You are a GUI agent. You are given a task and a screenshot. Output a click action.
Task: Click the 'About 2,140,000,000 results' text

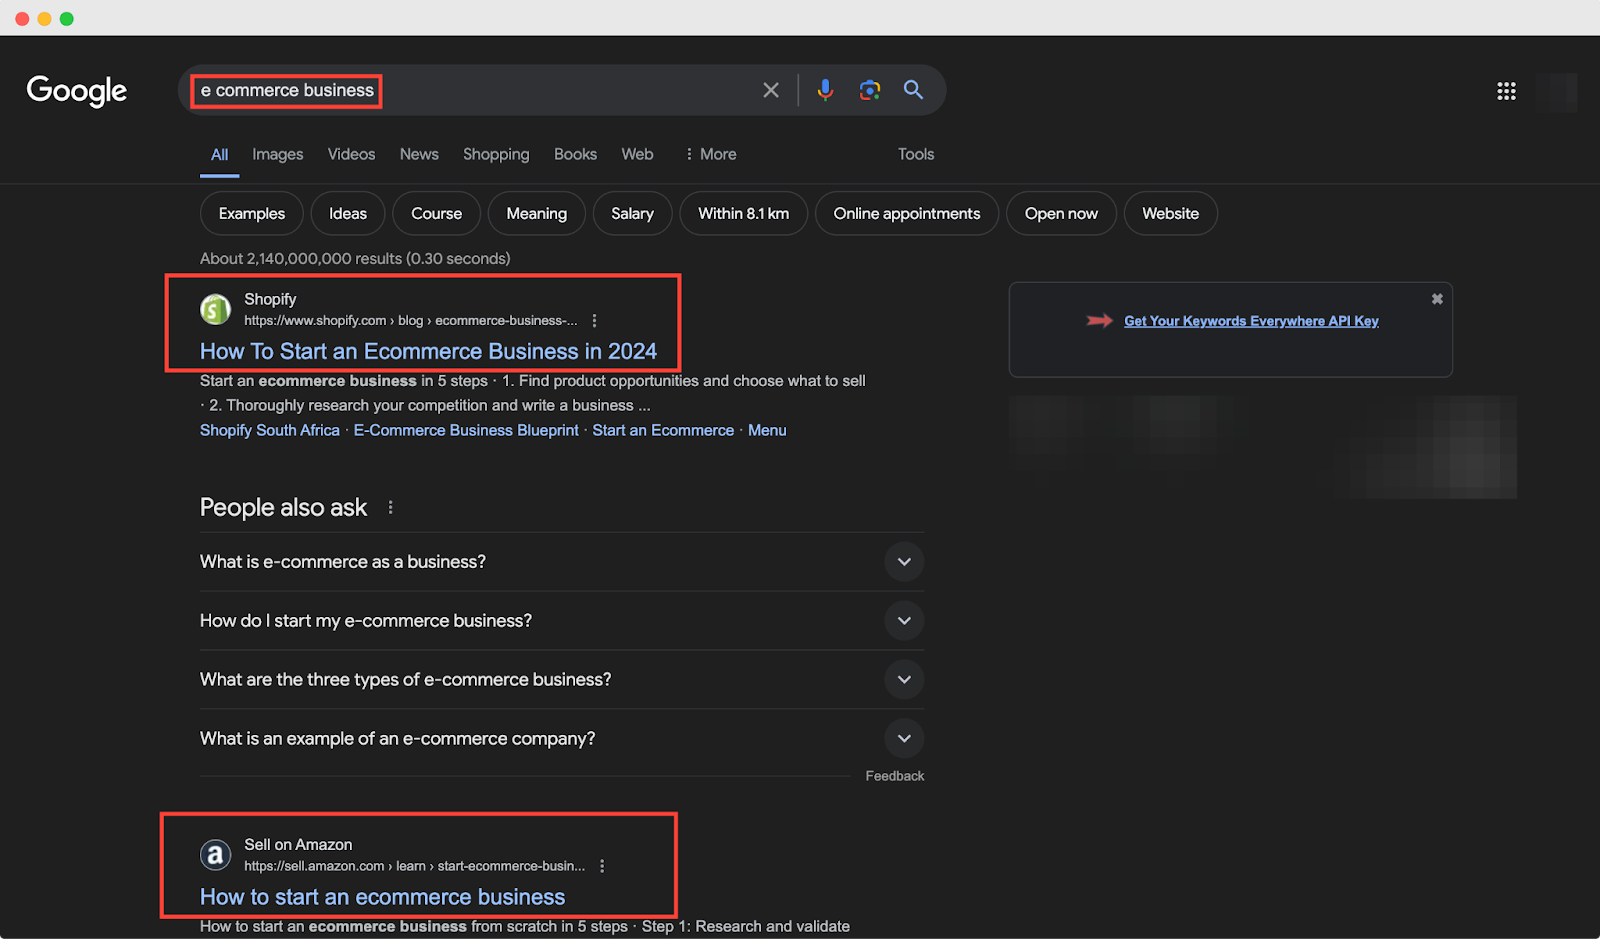click(x=355, y=259)
